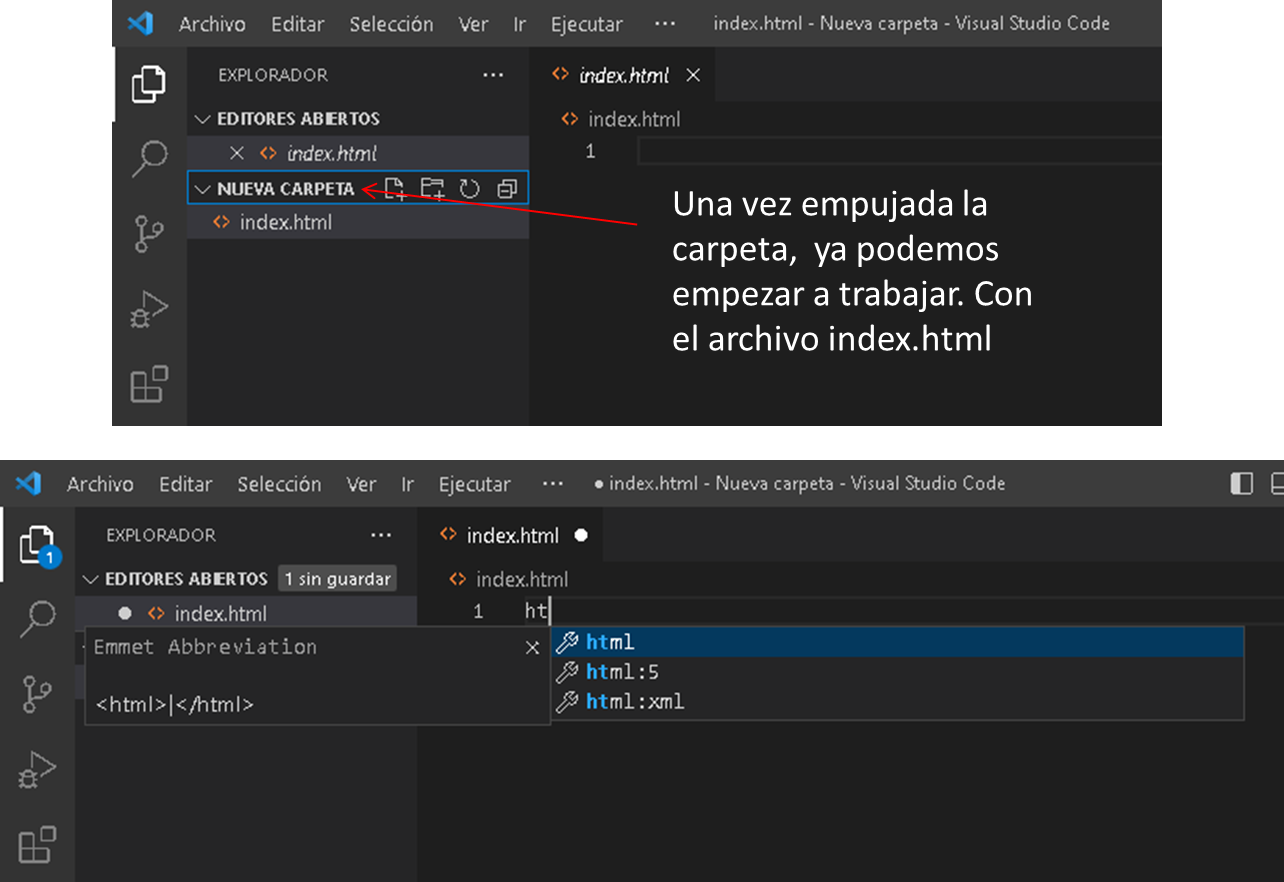1284x882 pixels.
Task: Close the italic index.html editor tab
Action: (693, 75)
